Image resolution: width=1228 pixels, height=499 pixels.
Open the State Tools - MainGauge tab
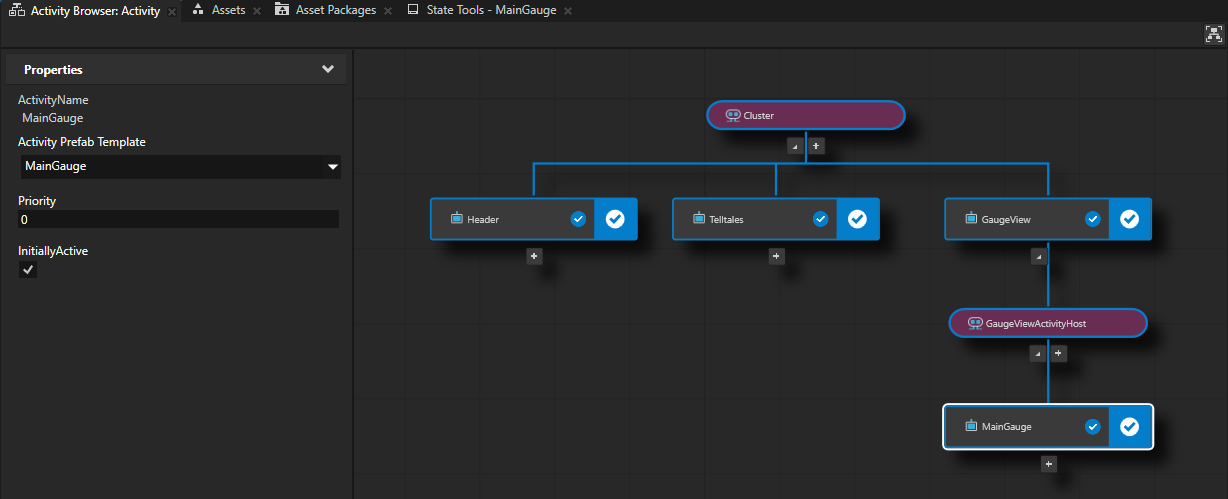(x=490, y=10)
